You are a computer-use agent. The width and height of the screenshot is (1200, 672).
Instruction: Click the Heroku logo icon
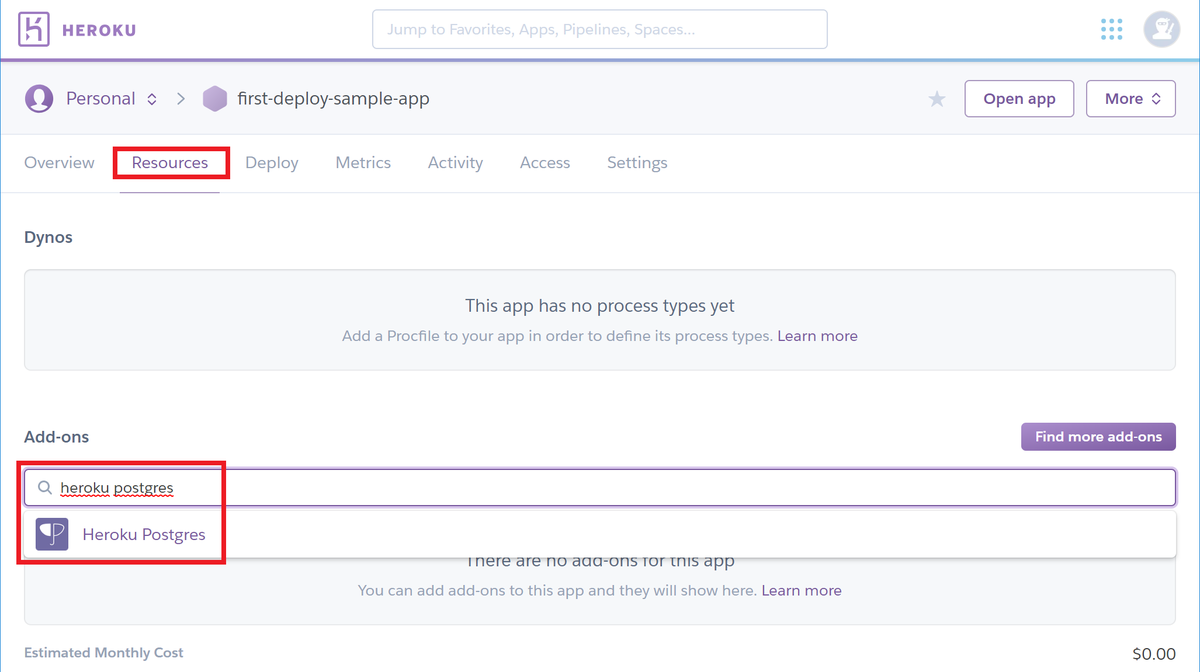(34, 30)
